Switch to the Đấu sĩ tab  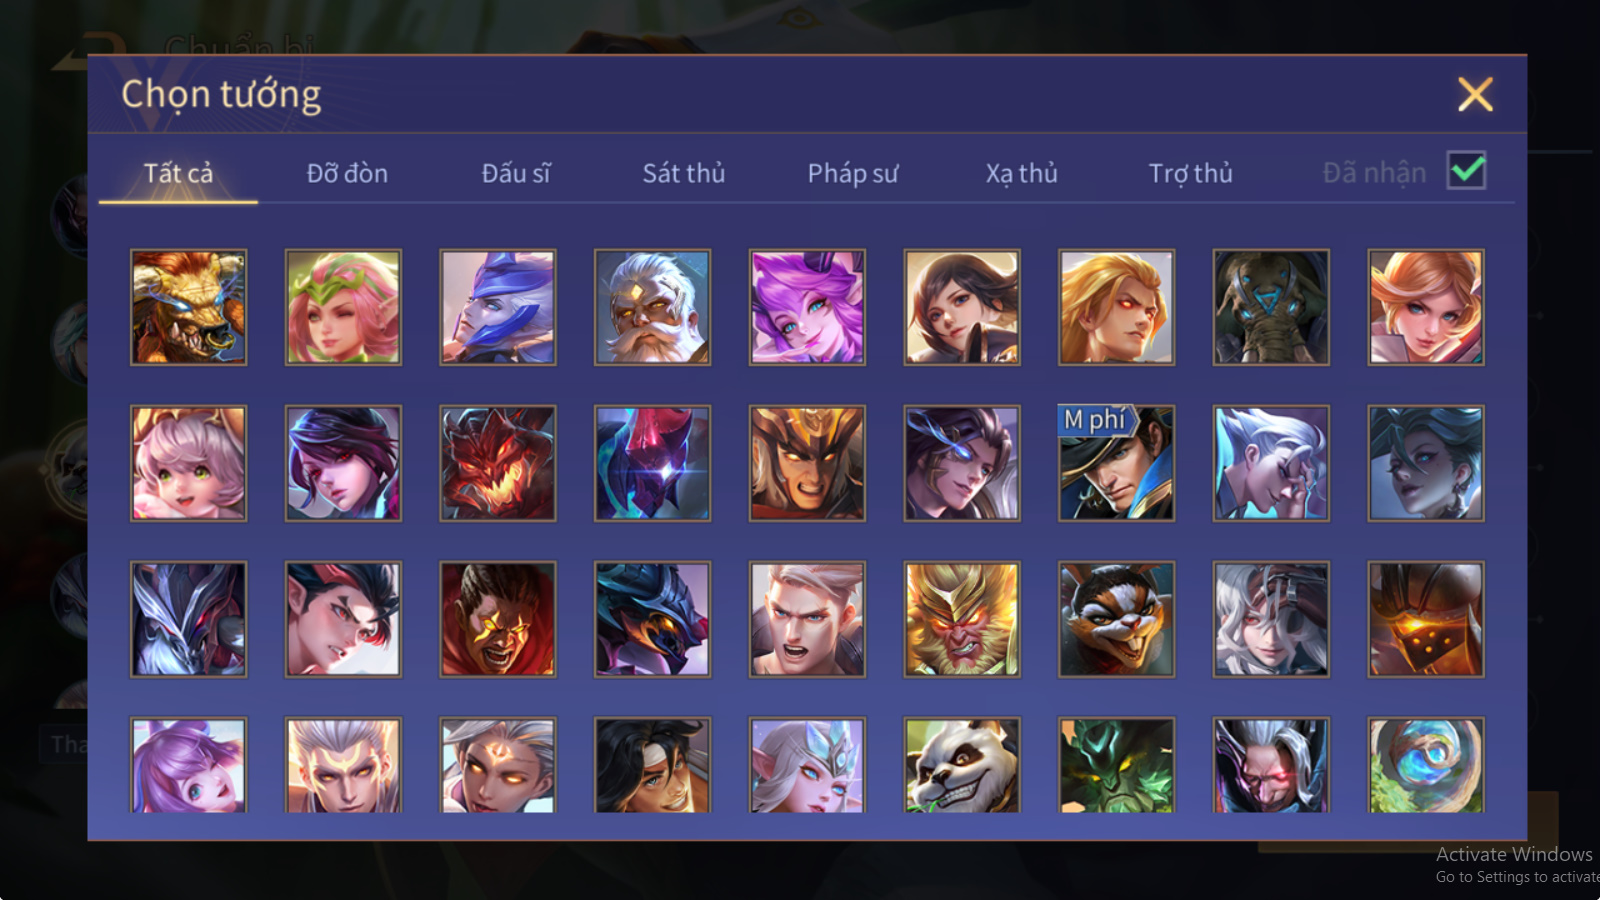tap(516, 173)
